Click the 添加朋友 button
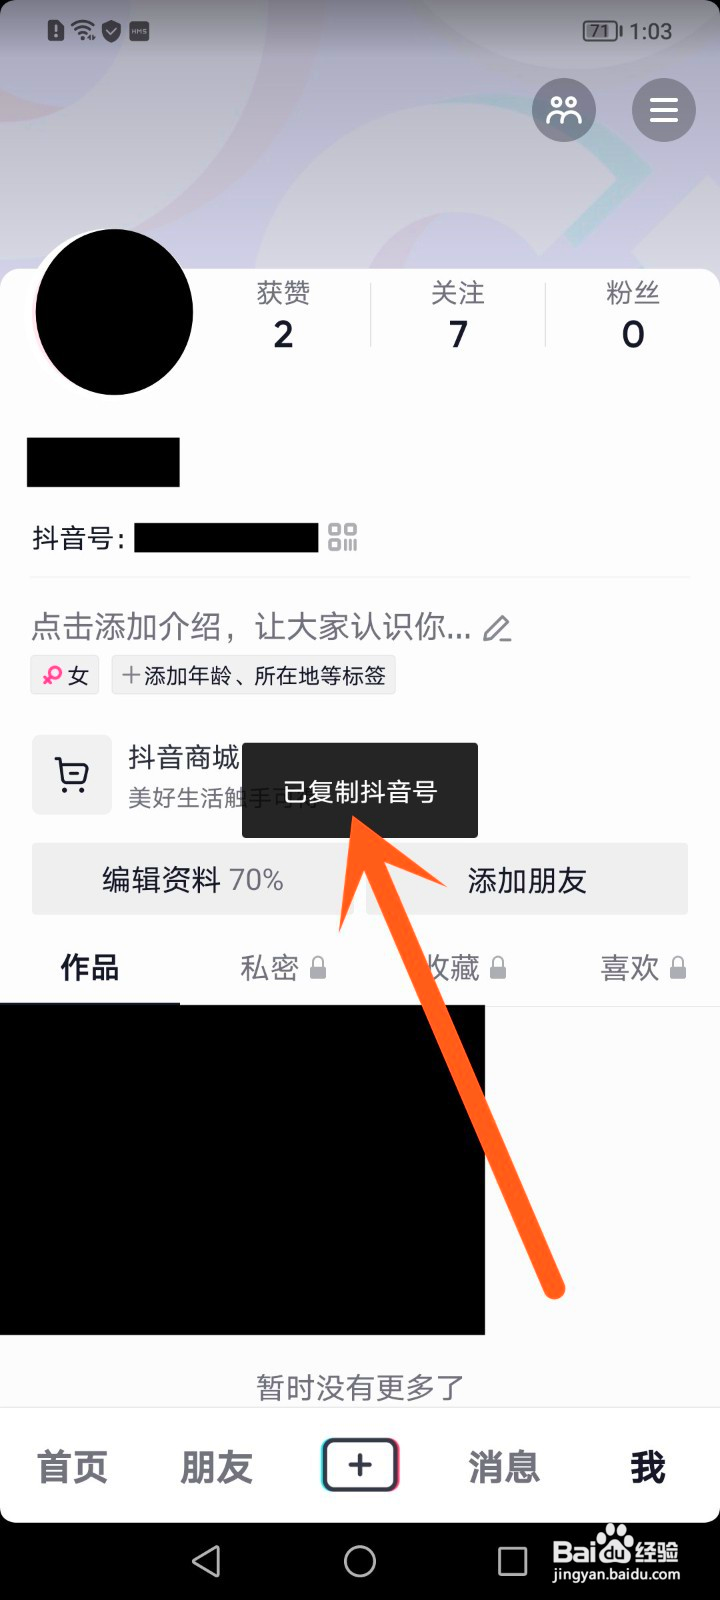Screen dimensions: 720x1600 pyautogui.click(x=527, y=880)
